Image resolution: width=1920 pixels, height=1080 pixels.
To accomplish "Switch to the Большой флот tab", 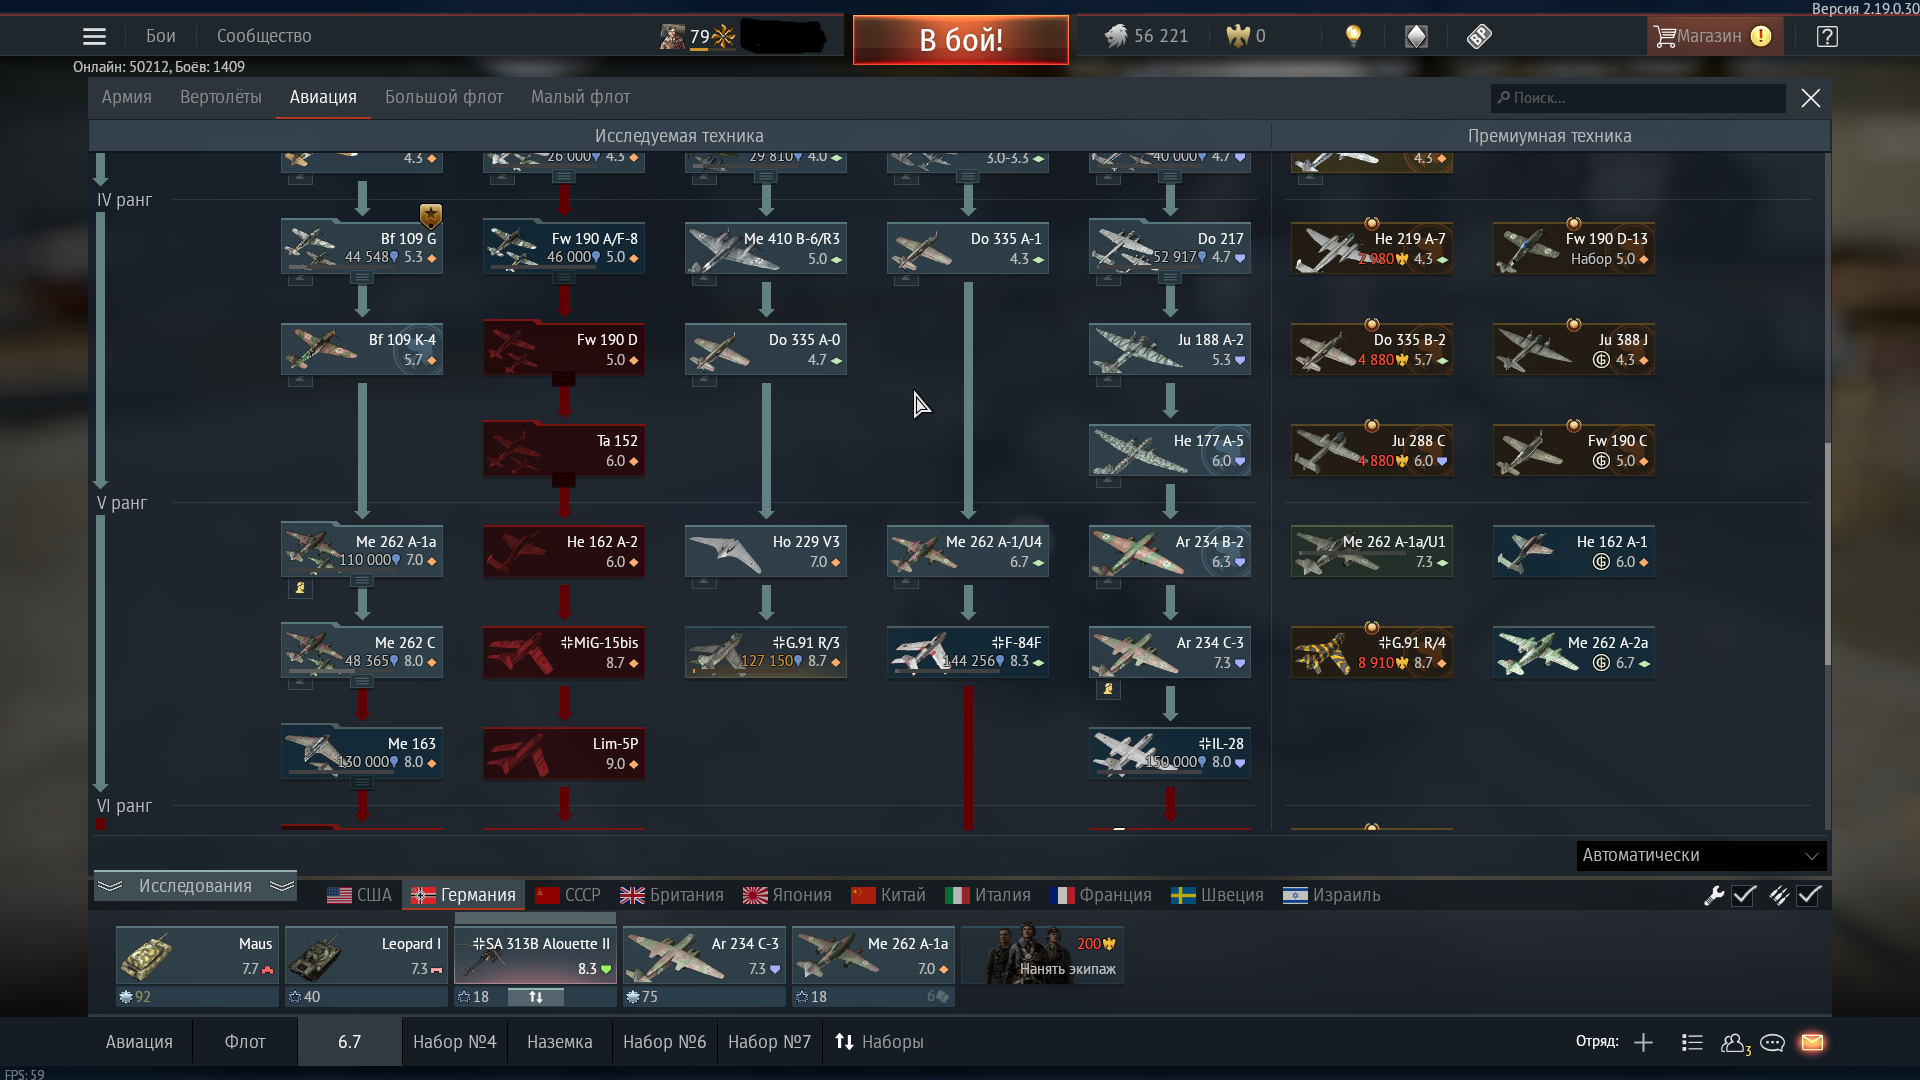I will [443, 97].
